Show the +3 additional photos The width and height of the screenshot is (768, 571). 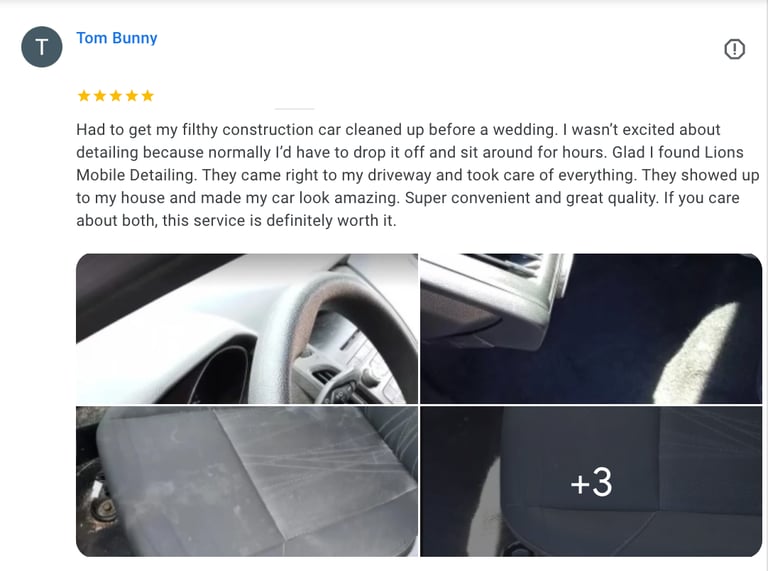[591, 481]
